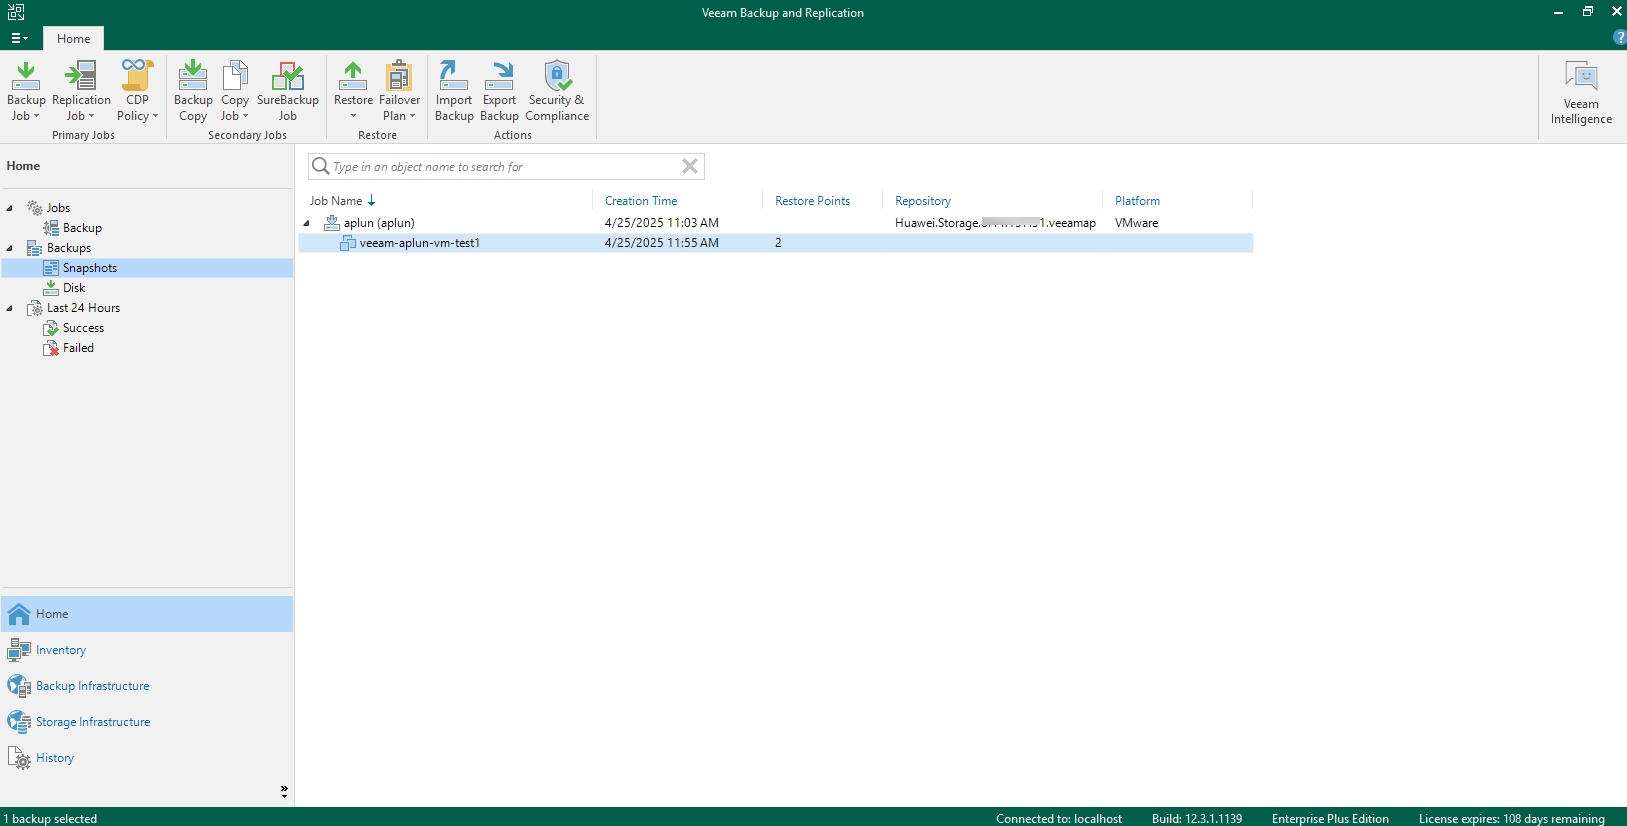
Task: Collapse the Jobs tree node
Action: coord(10,208)
